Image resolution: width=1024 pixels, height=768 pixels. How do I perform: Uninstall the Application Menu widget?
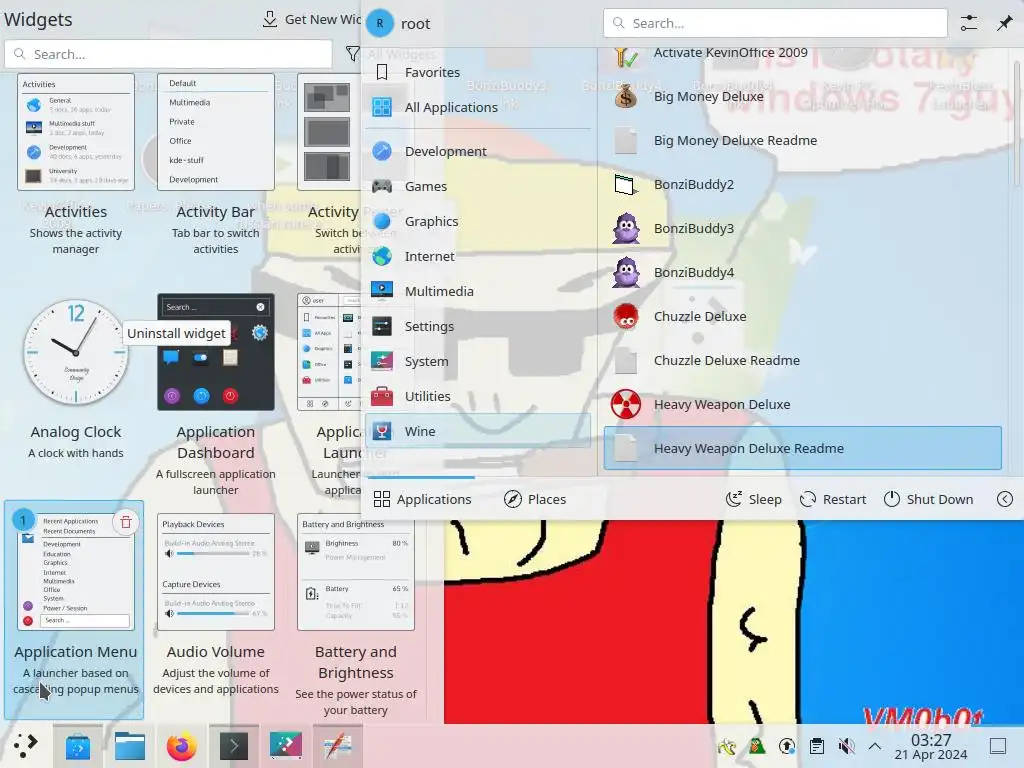[125, 522]
